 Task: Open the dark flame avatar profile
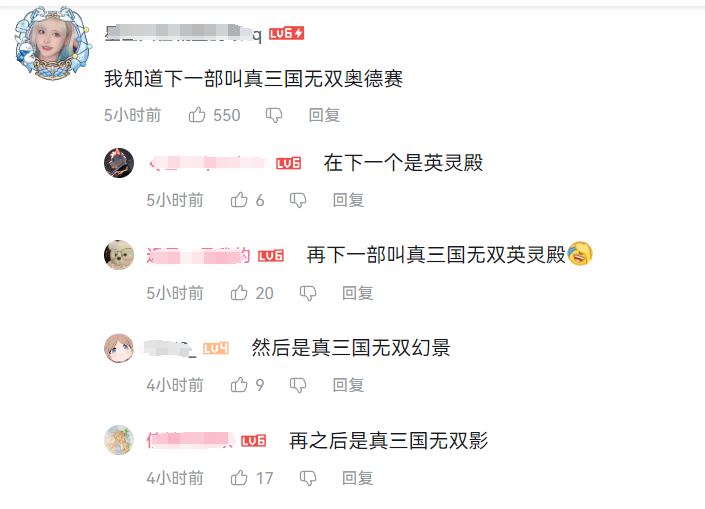[x=119, y=163]
